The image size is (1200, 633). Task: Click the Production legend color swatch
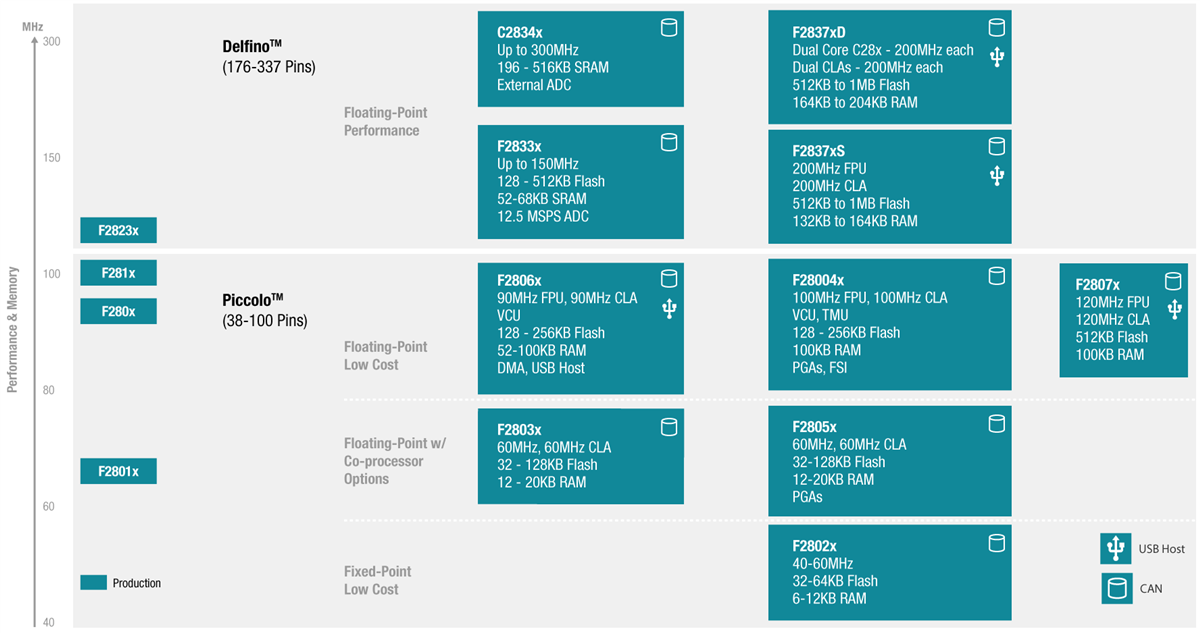(93, 583)
